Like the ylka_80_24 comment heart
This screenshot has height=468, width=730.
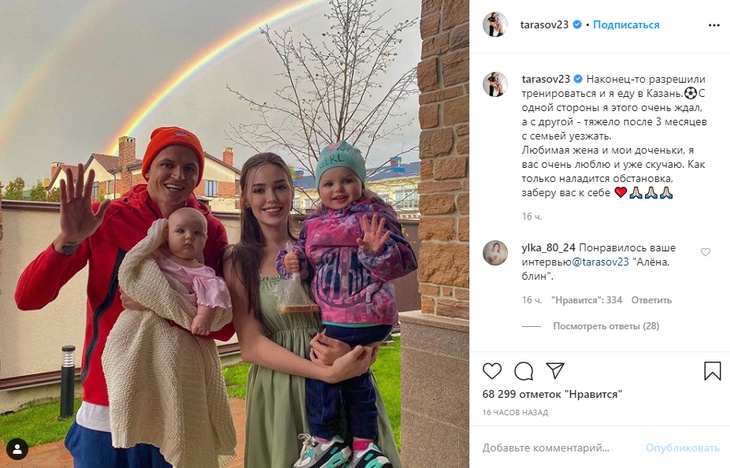(705, 252)
